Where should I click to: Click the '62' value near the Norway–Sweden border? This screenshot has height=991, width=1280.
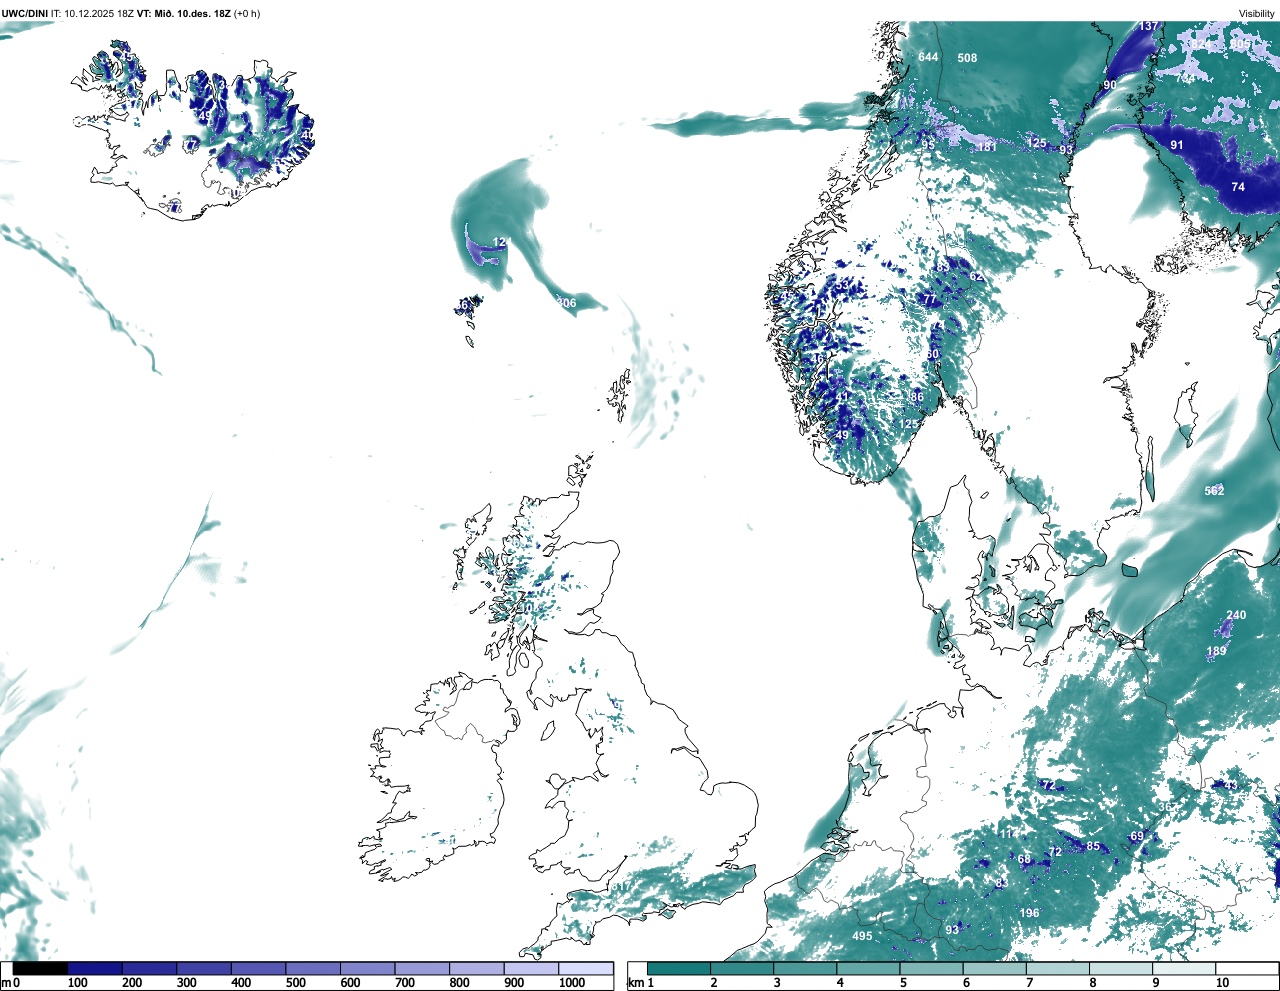pos(976,277)
